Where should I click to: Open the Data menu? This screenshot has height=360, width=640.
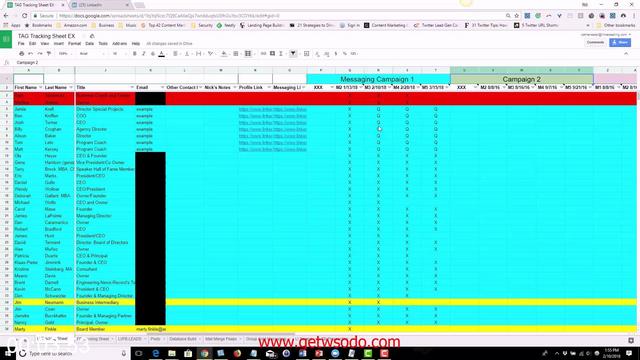(90, 43)
